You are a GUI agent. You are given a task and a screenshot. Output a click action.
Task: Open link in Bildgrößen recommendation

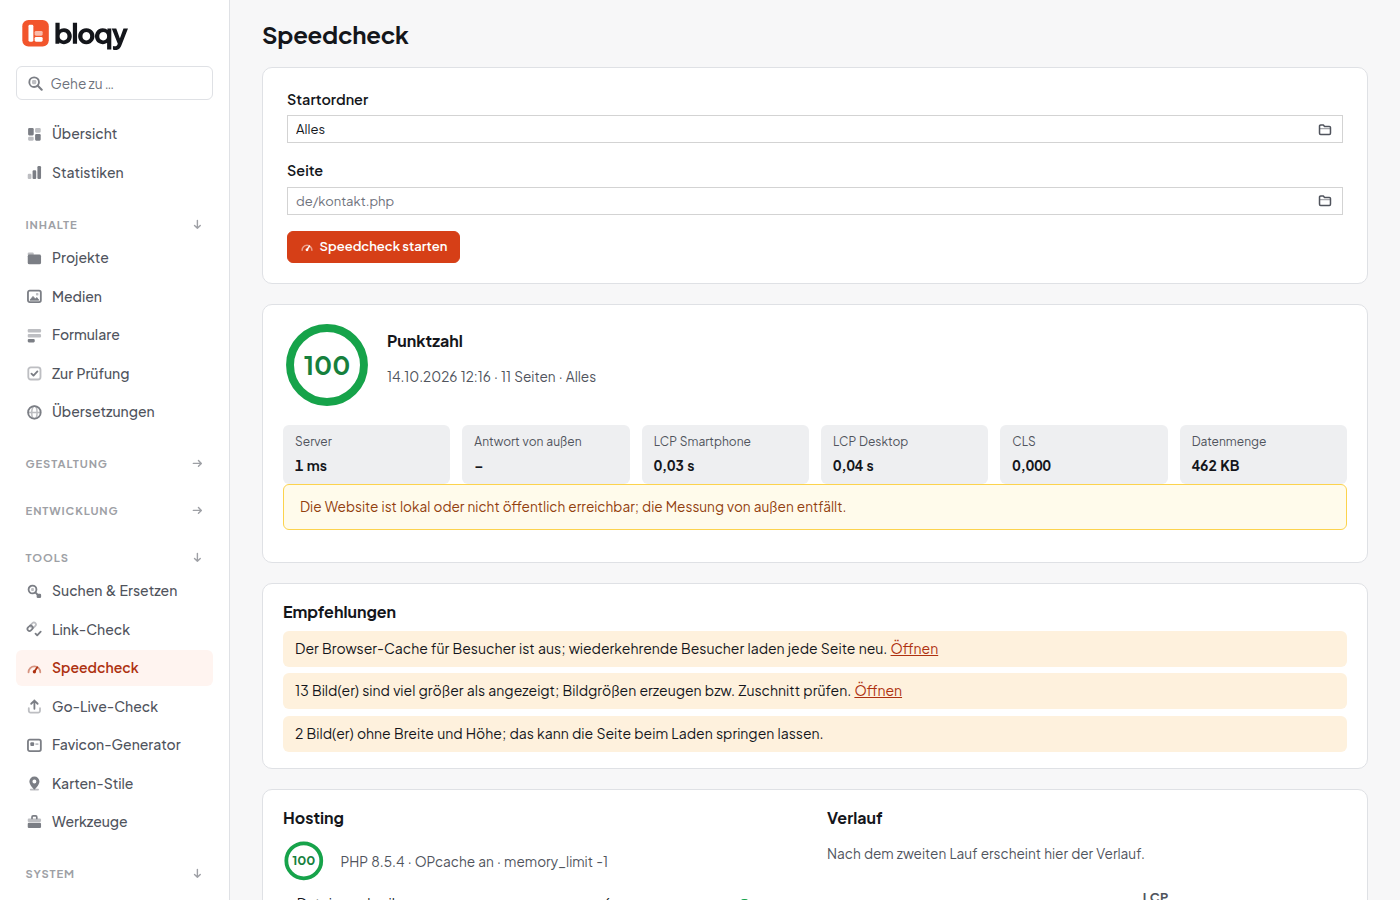[878, 691]
